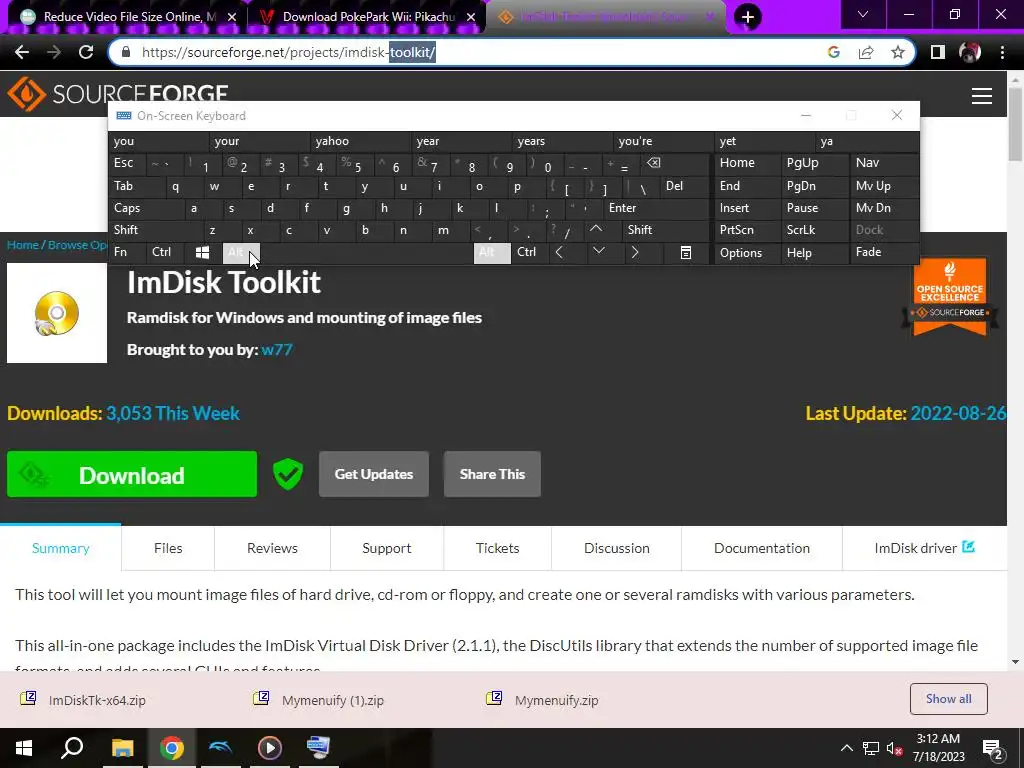Toggle the ScrLk key on on-screen keyboard
The width and height of the screenshot is (1024, 768).
pyautogui.click(x=814, y=230)
